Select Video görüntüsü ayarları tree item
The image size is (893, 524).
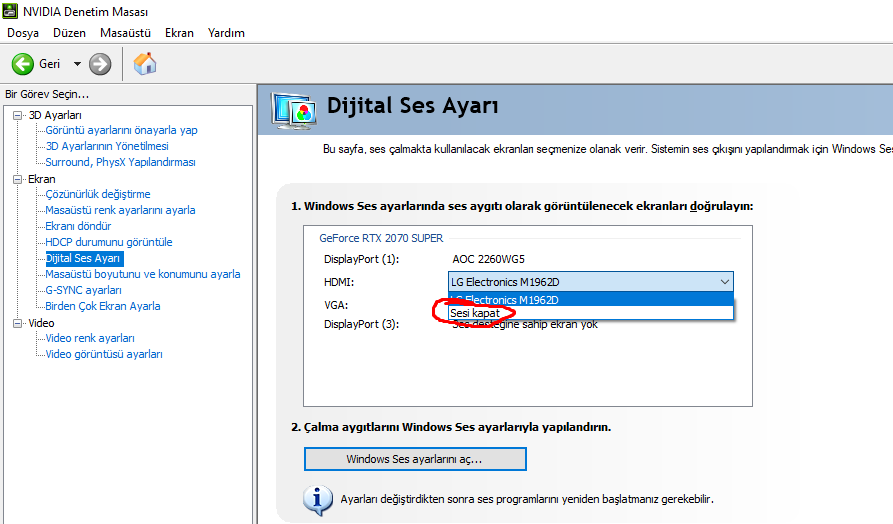point(104,354)
